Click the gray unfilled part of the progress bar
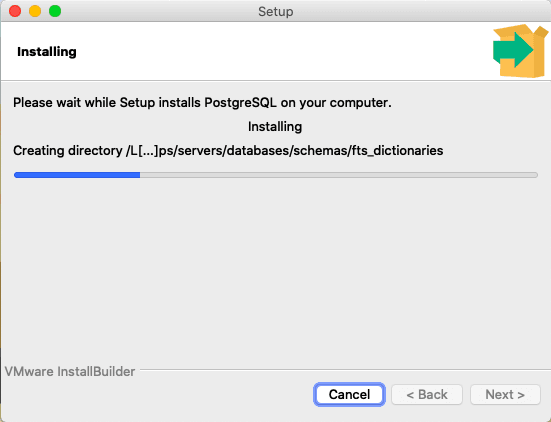The height and width of the screenshot is (422, 551). click(339, 175)
